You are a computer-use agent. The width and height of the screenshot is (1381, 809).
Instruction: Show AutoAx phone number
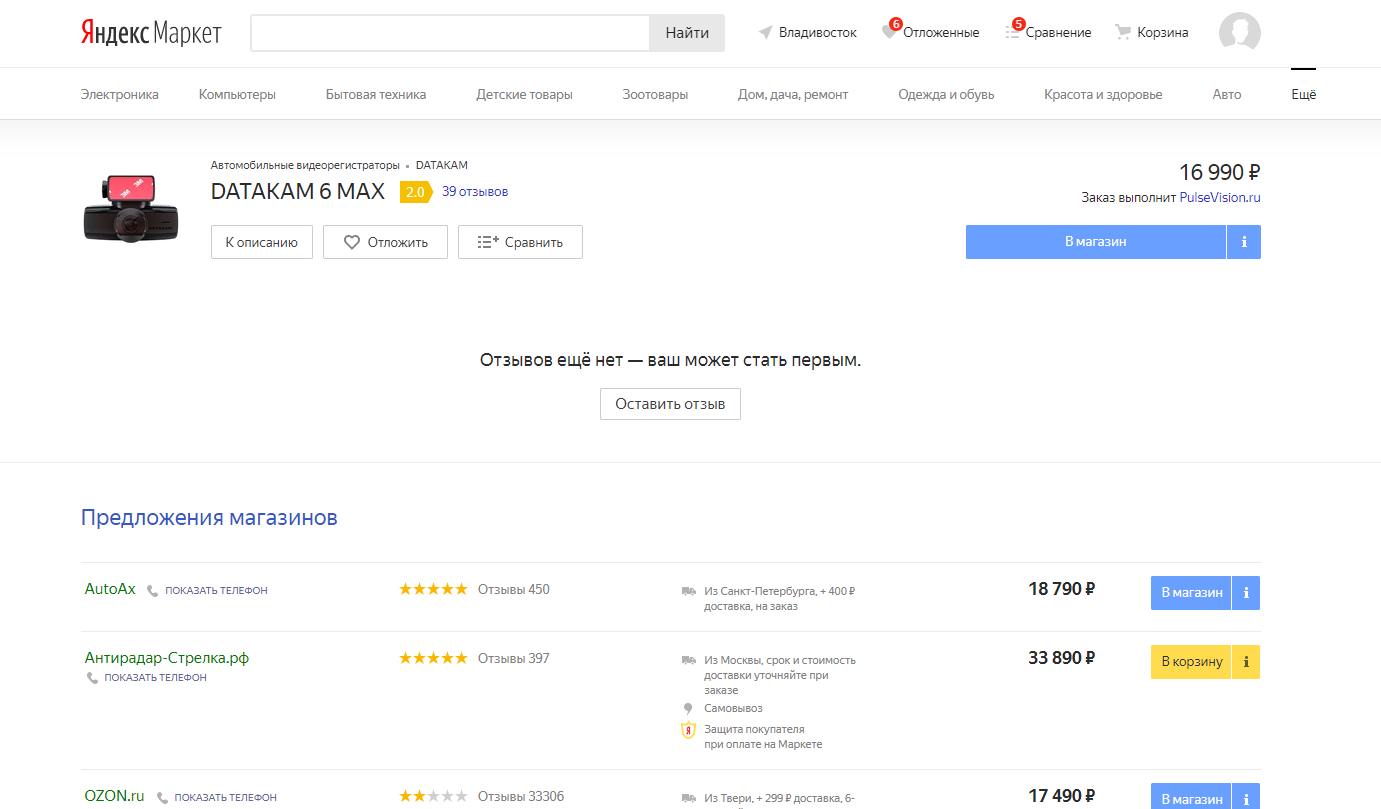pos(215,591)
